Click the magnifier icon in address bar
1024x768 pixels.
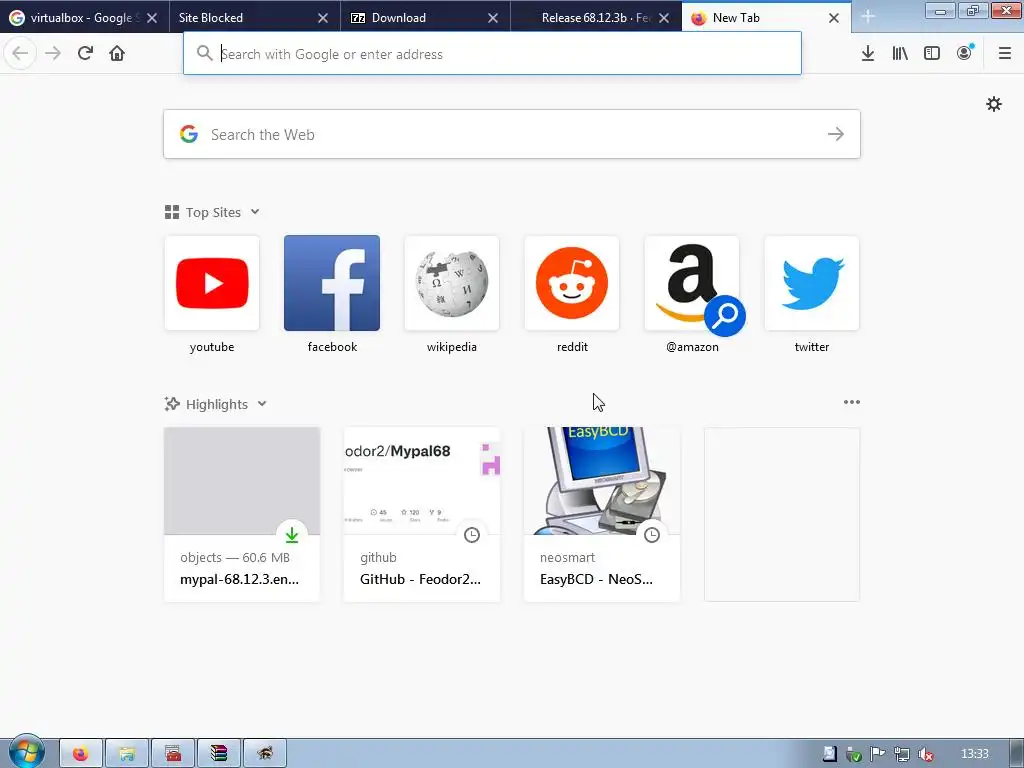point(204,53)
